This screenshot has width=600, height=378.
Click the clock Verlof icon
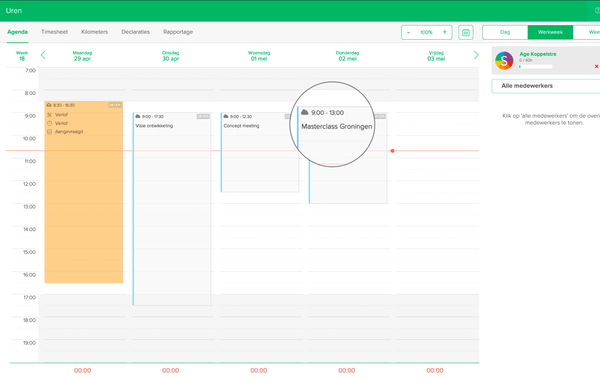point(49,123)
